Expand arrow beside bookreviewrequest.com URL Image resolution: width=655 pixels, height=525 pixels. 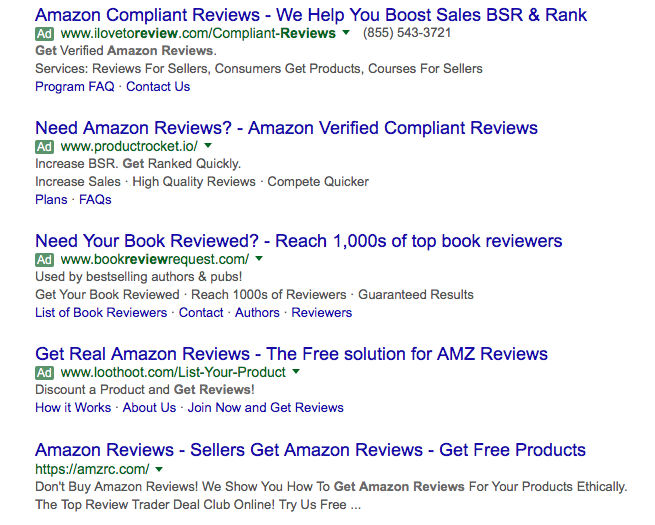(259, 259)
